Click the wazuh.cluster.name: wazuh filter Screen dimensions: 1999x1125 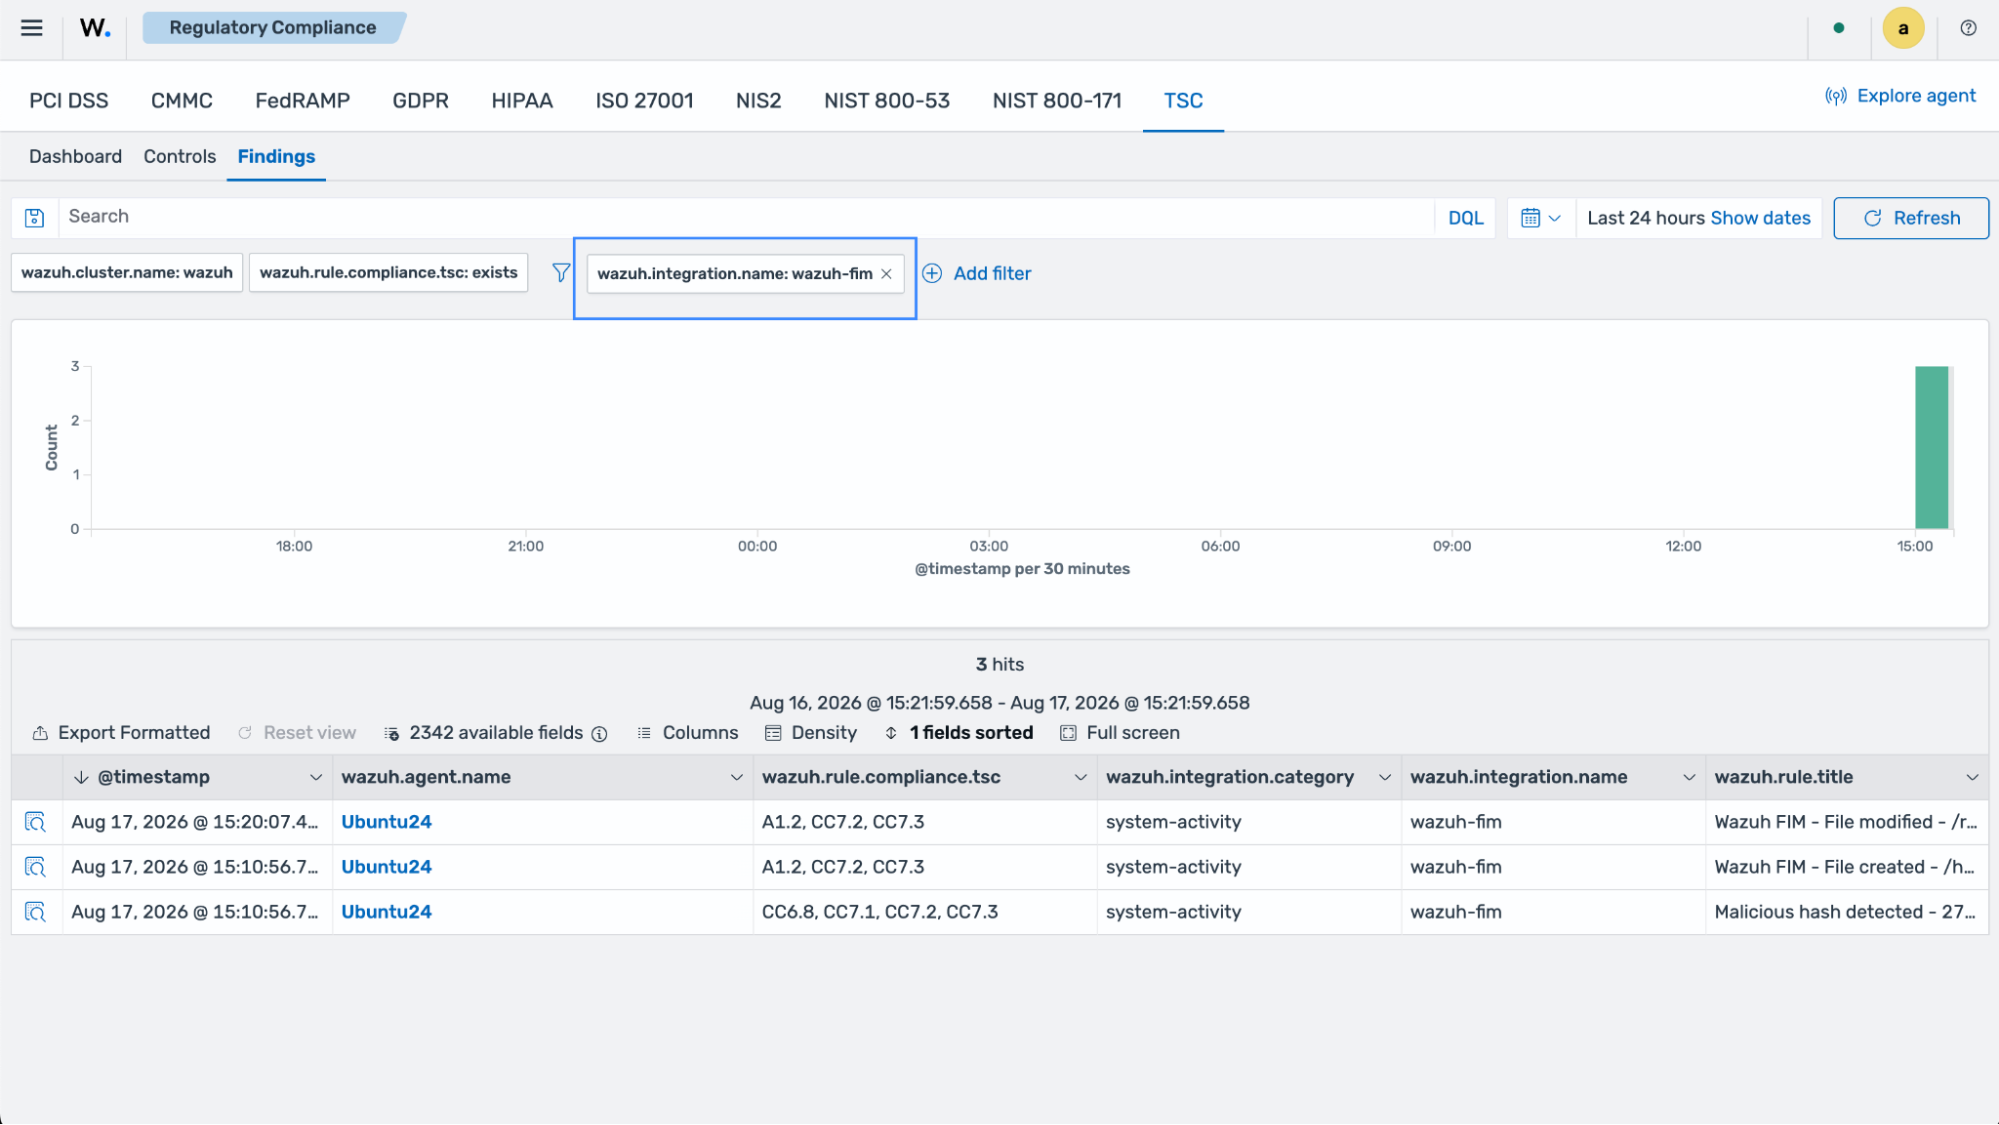(x=127, y=273)
